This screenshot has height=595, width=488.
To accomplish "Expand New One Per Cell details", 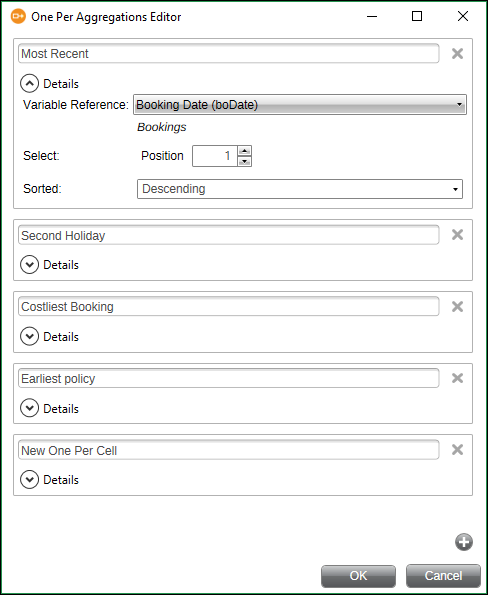I will tap(30, 480).
